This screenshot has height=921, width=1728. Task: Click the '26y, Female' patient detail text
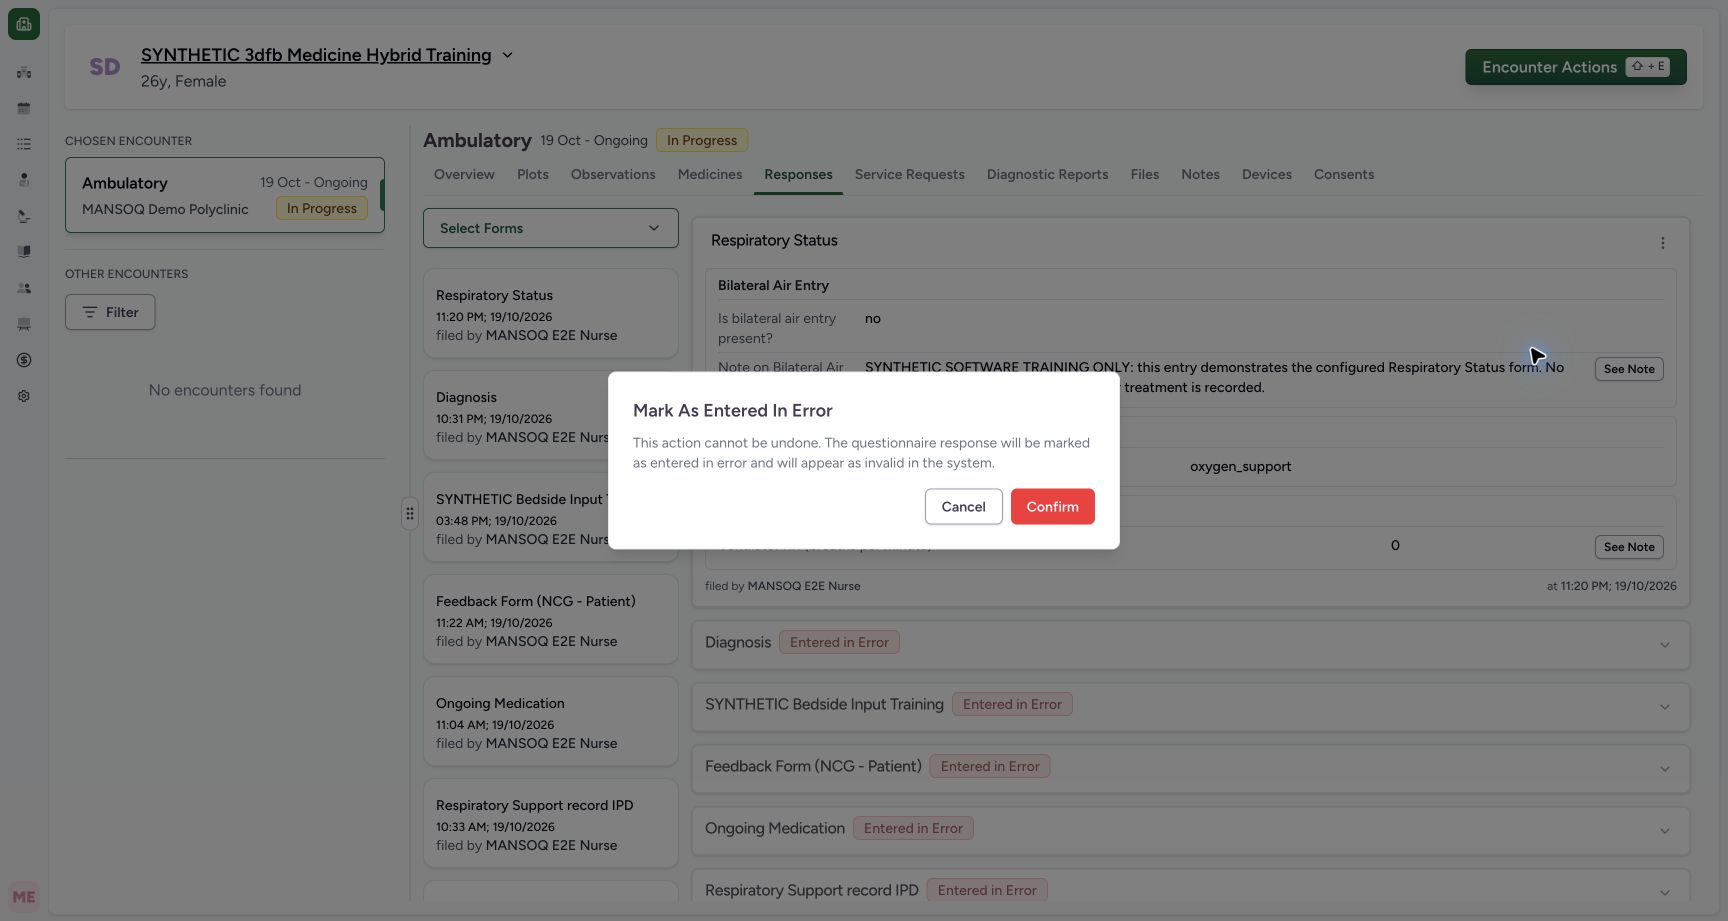coord(183,81)
